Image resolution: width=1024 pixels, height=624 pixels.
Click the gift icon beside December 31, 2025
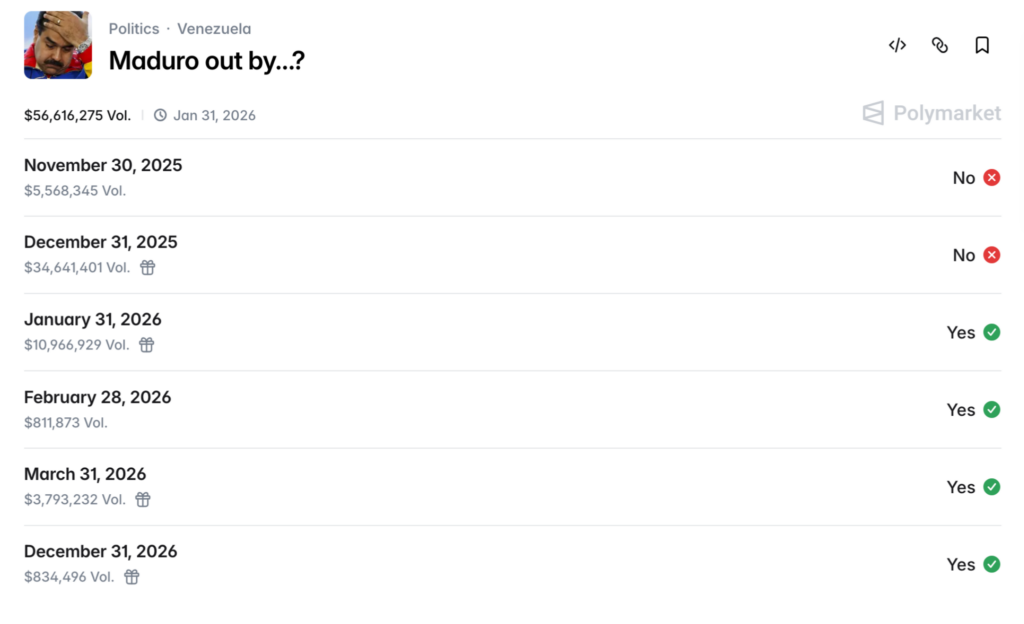(x=147, y=267)
